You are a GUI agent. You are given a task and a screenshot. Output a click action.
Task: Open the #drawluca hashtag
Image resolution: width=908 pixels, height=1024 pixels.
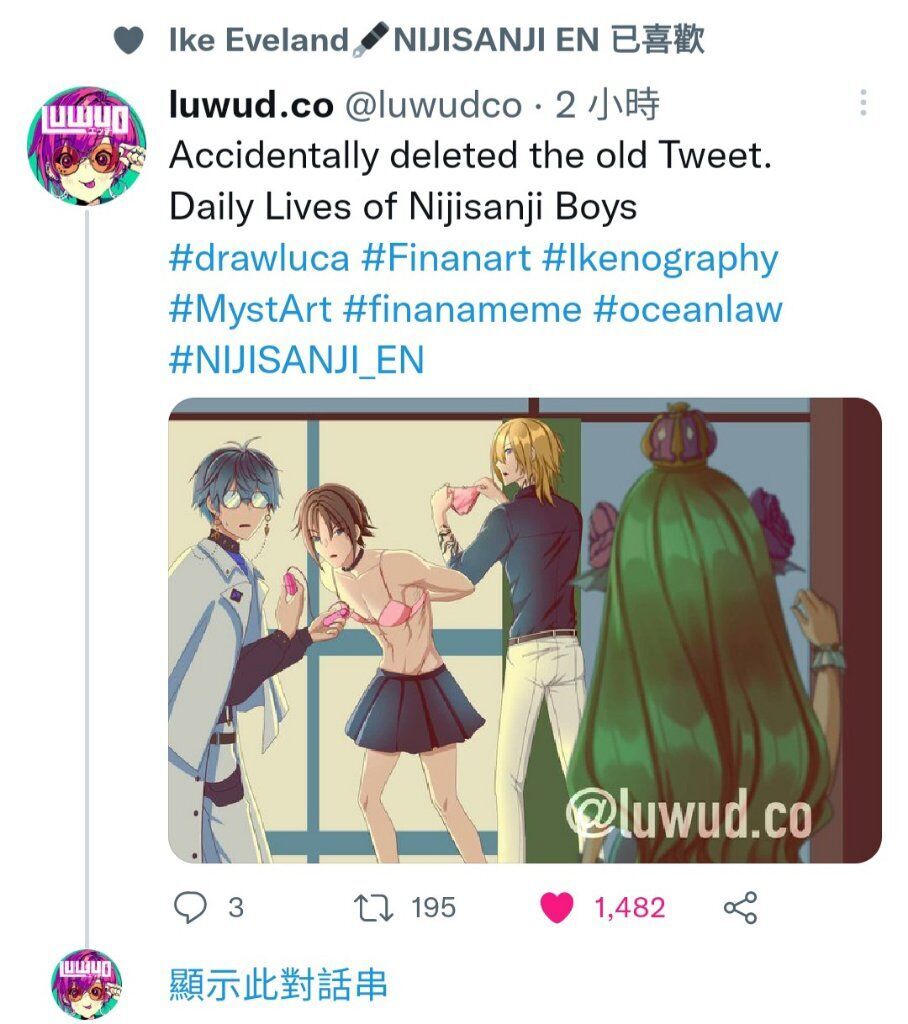(x=259, y=258)
